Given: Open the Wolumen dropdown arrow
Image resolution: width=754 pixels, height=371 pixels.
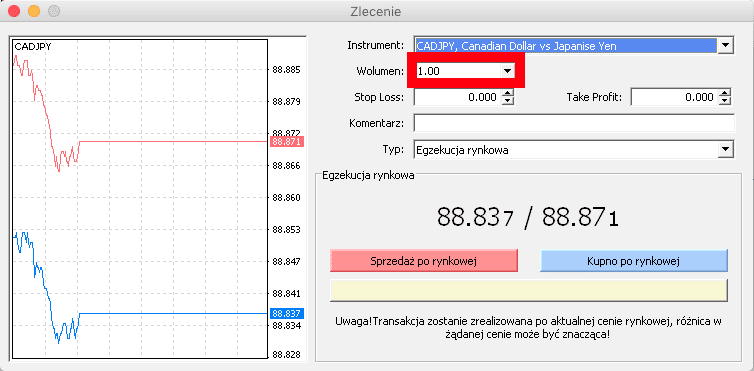Looking at the screenshot, I should point(507,71).
